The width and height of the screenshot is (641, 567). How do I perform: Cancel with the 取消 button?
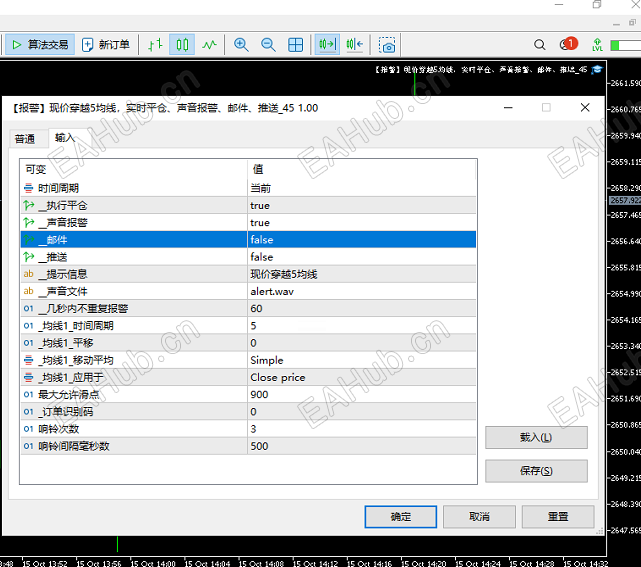coord(479,517)
